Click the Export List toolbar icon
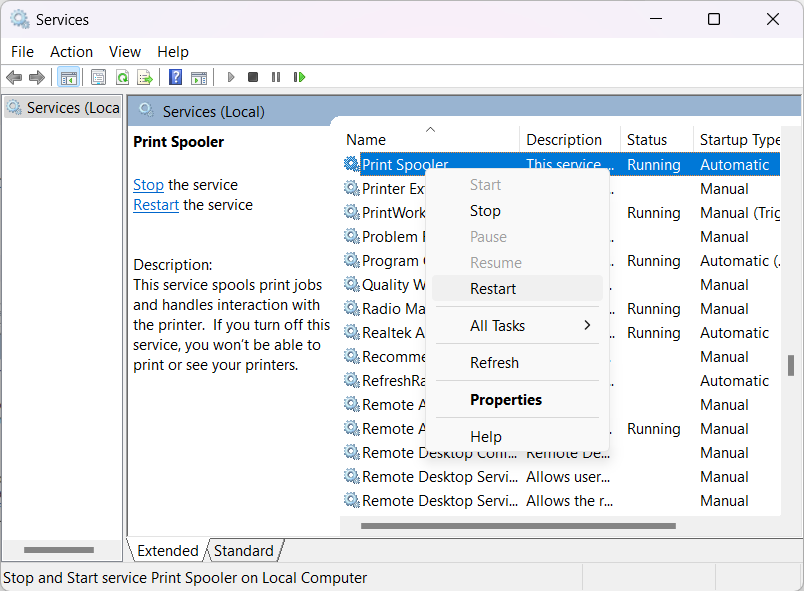Image resolution: width=804 pixels, height=591 pixels. point(146,77)
